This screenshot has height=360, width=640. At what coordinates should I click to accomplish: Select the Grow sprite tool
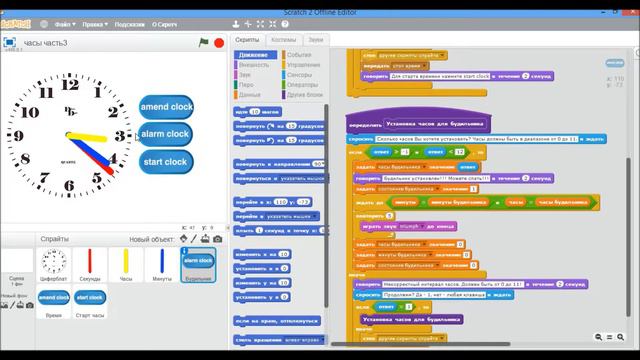click(x=260, y=24)
